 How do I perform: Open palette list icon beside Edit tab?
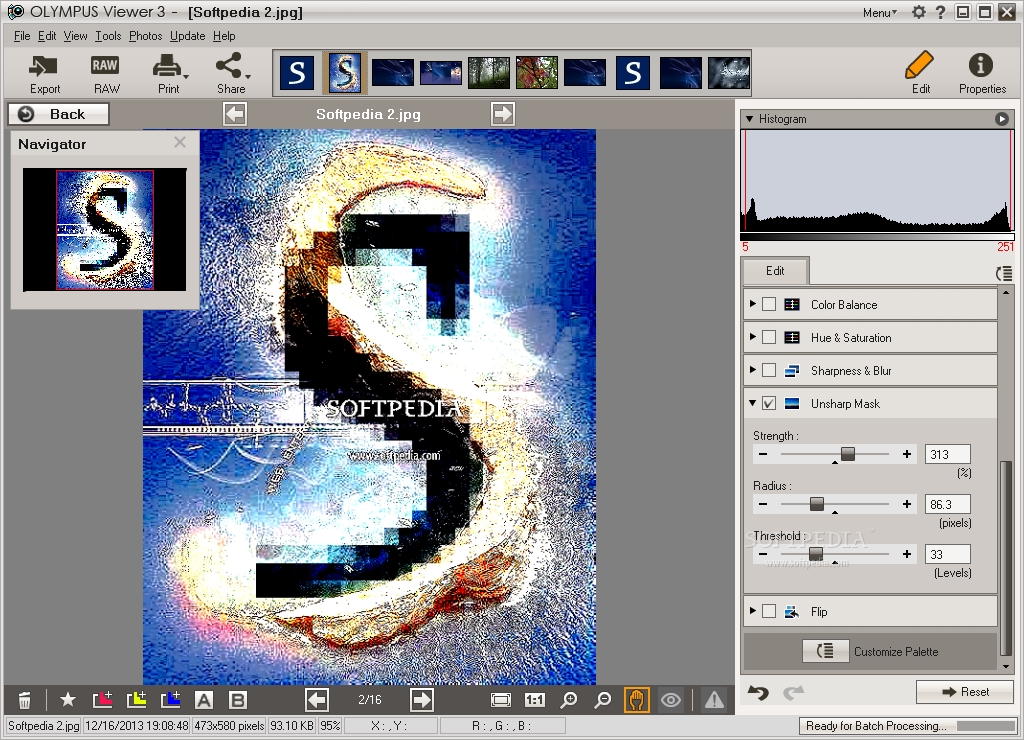(1004, 274)
